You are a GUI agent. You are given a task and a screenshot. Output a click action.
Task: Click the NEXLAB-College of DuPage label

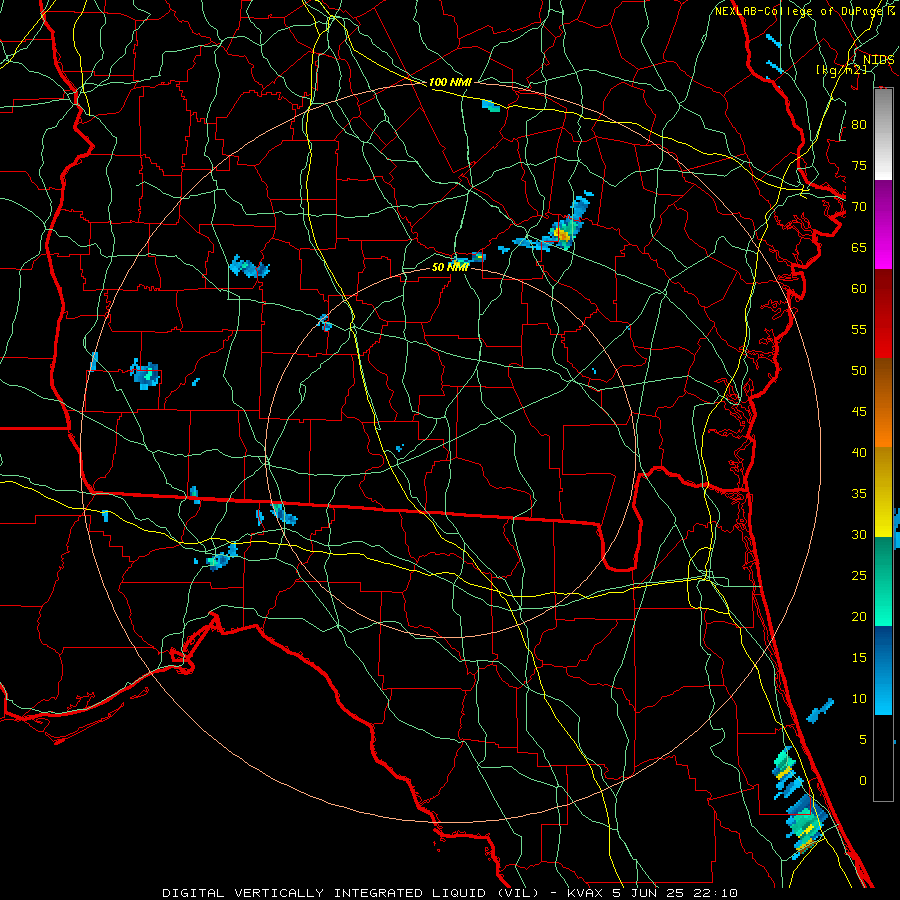click(x=799, y=11)
